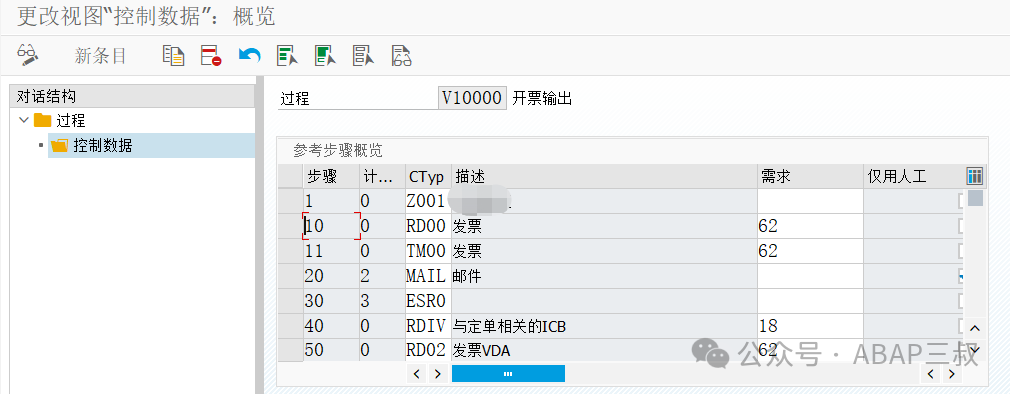Collapse the 过程 tree node arrow

click(24, 120)
